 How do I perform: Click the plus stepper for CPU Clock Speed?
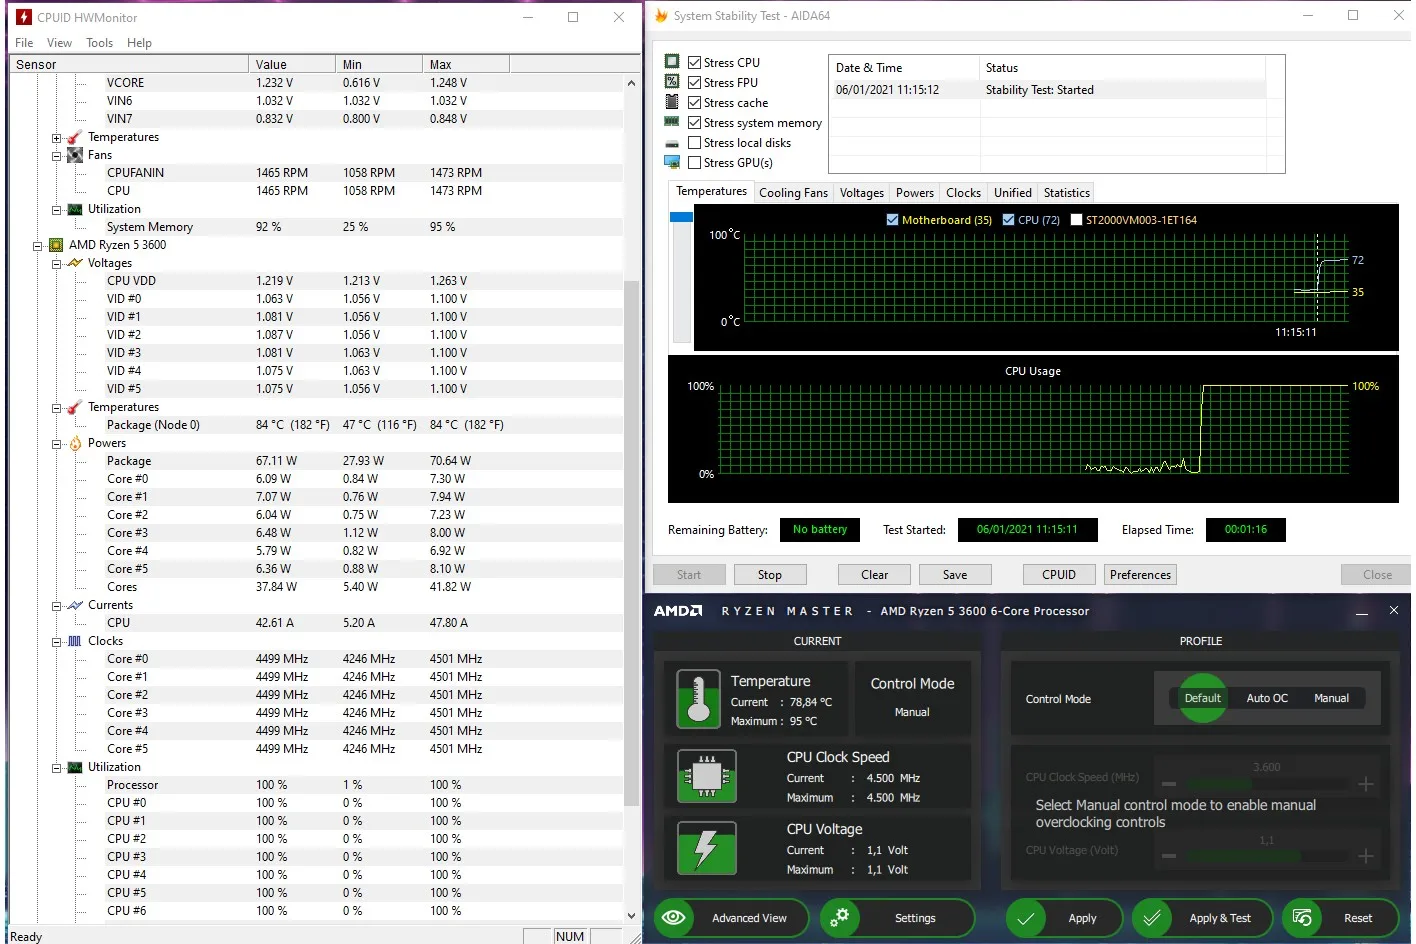pyautogui.click(x=1366, y=784)
